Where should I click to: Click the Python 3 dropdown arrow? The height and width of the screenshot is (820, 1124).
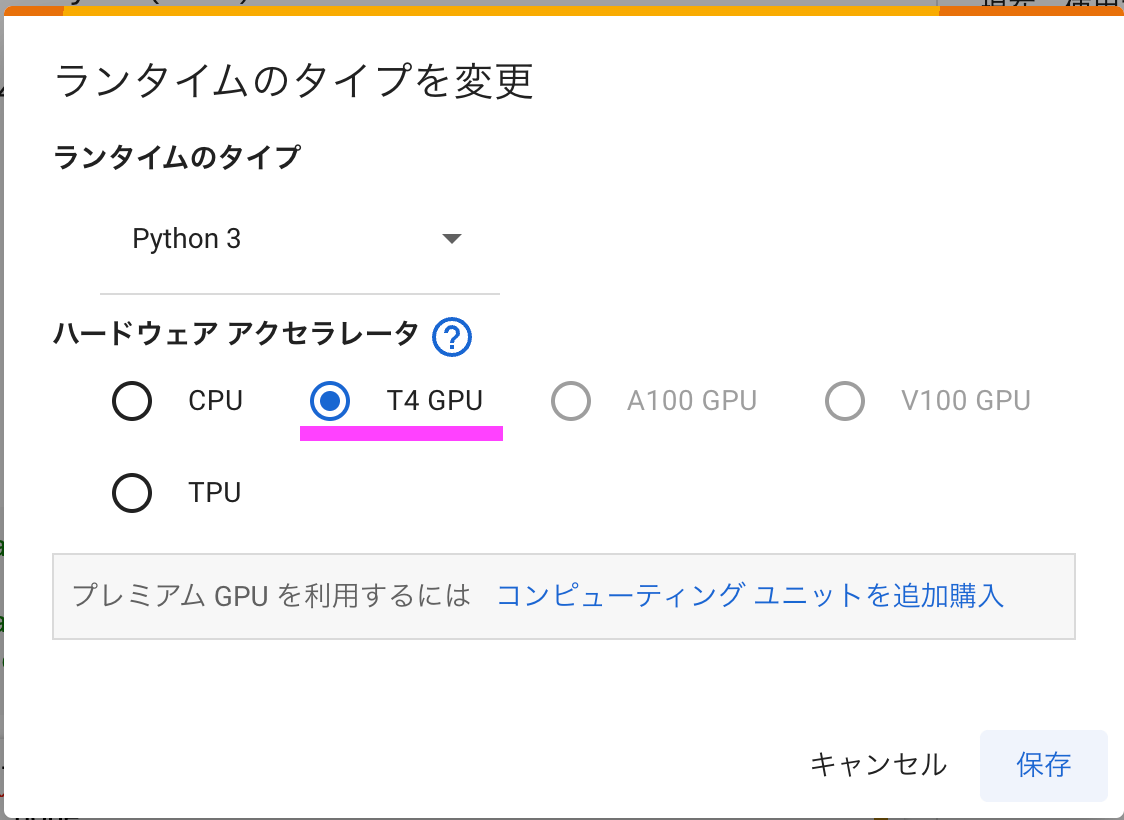click(452, 238)
